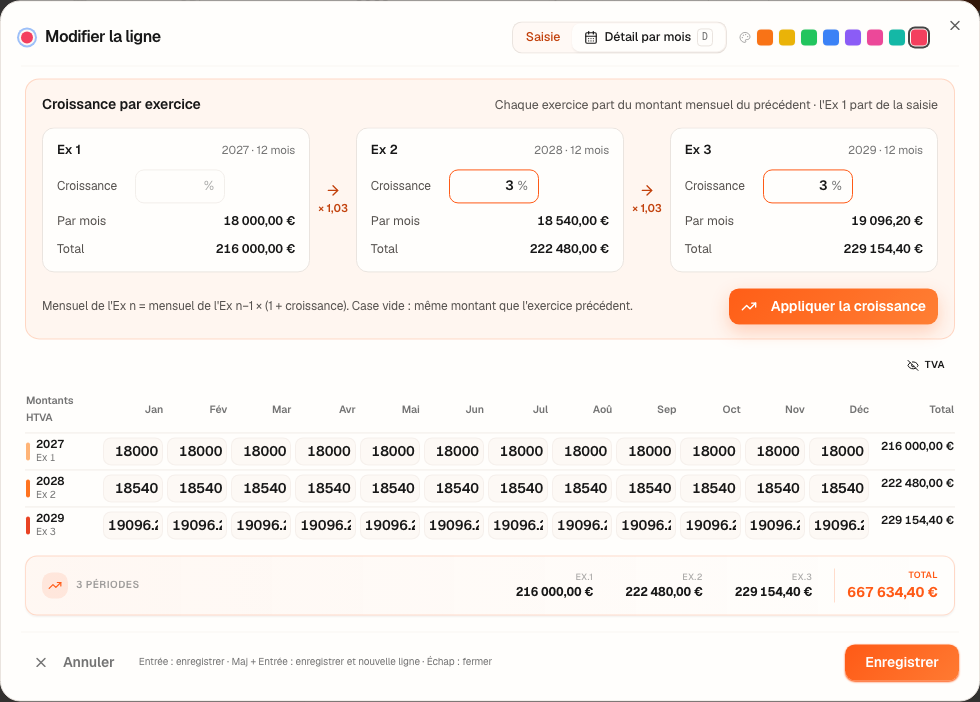Click the 2028 row total 222 480,00 €
Viewport: 980px width, 702px height.
pos(917,483)
